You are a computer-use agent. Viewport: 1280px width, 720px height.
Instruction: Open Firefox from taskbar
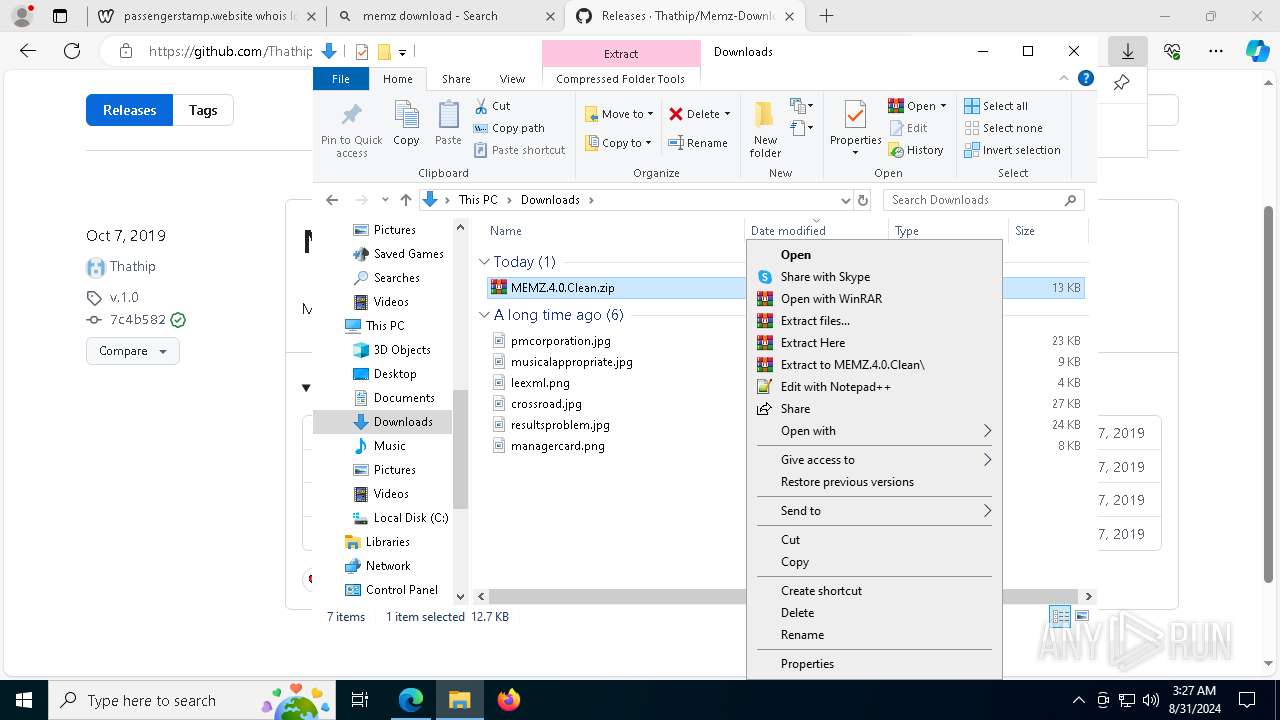509,700
